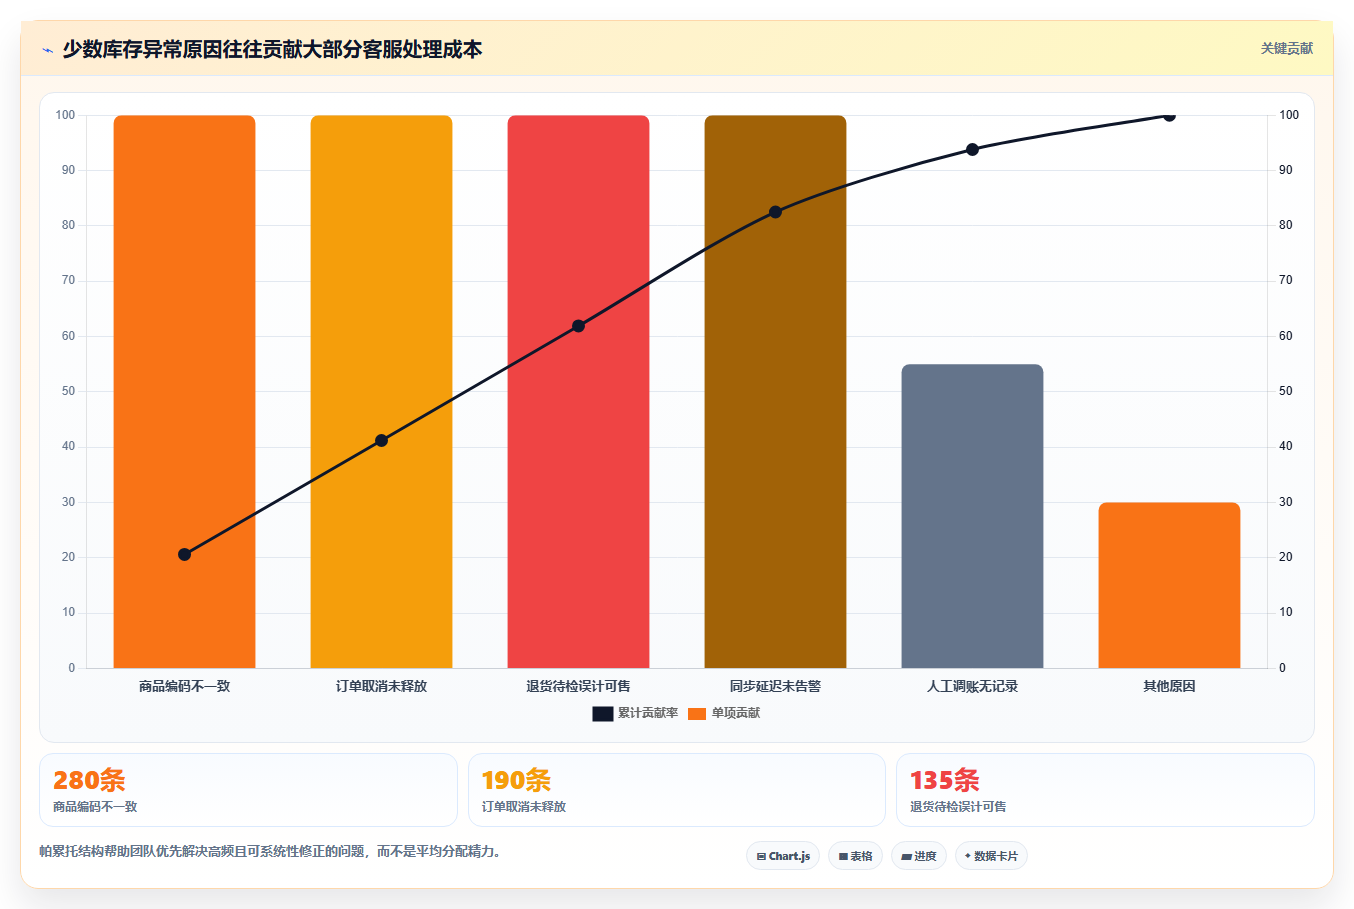Click the x-axis label 人工调账无记录

point(972,686)
